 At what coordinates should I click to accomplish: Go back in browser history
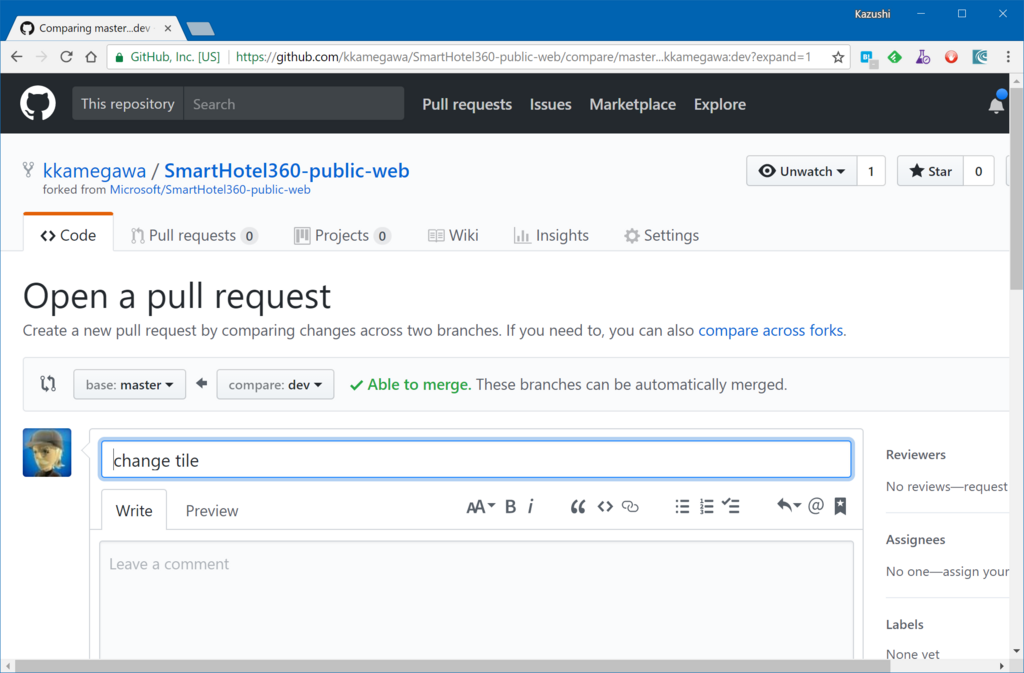pos(17,57)
